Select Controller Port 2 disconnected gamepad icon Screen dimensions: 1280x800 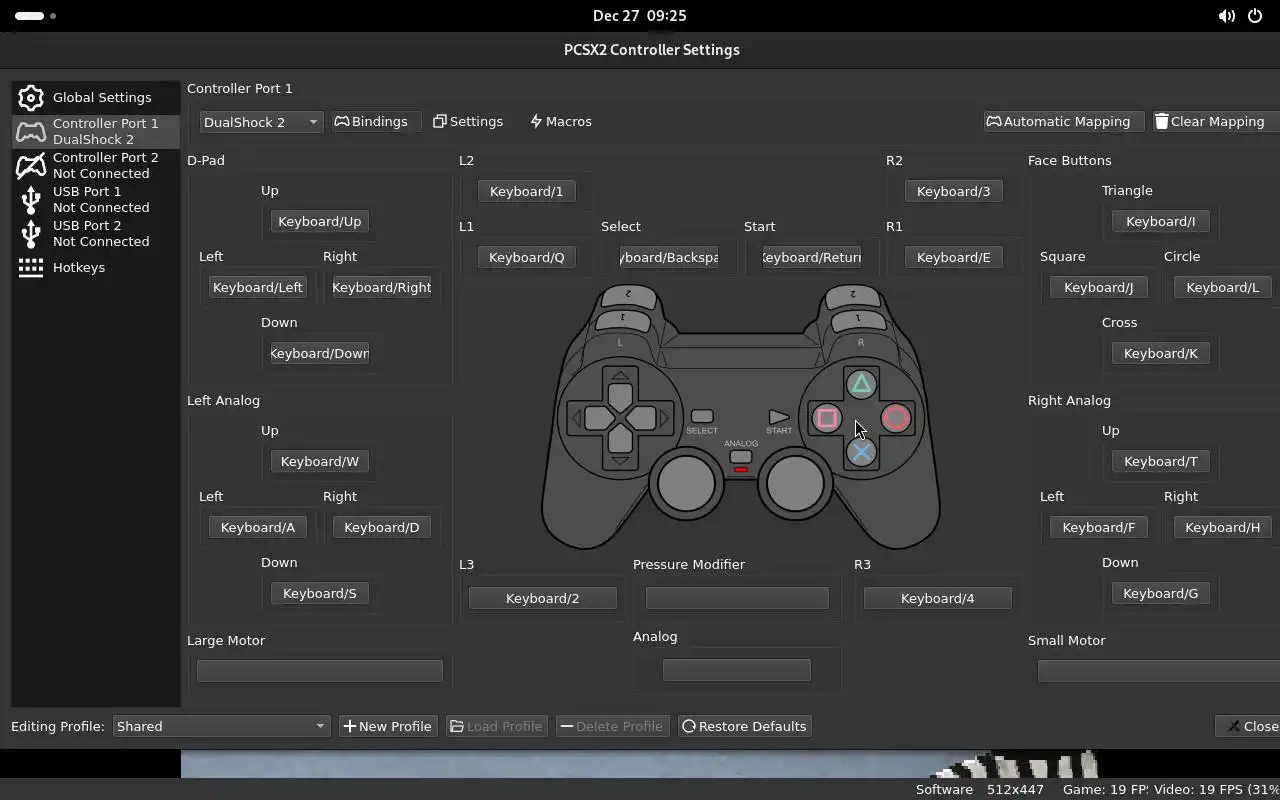coord(31,165)
